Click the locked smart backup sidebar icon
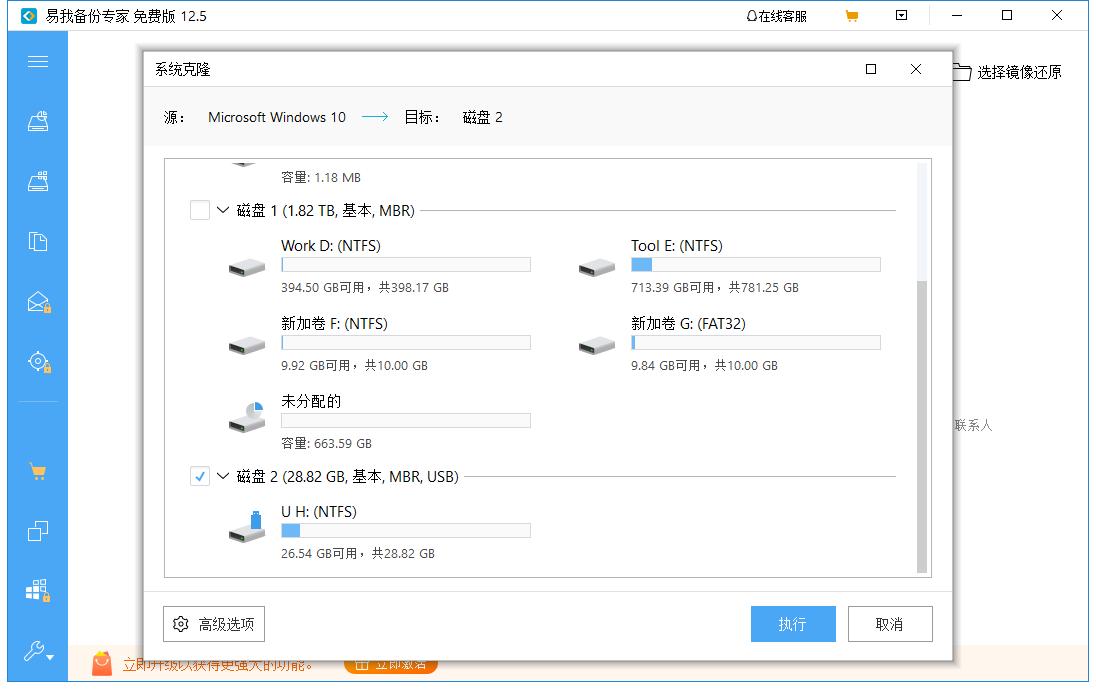Viewport: 1096px width, 689px height. pos(37,361)
